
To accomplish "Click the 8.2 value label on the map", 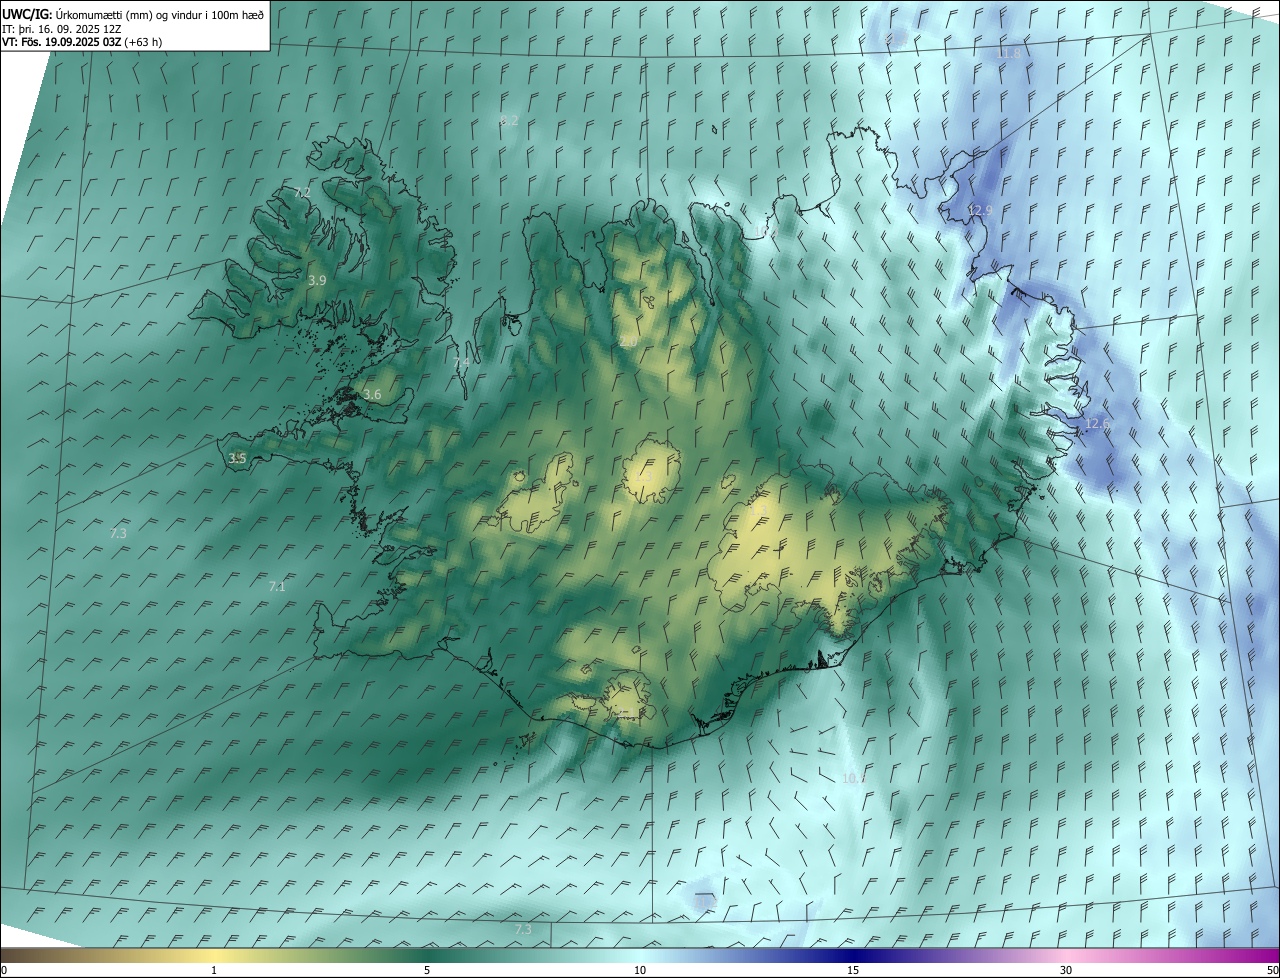I will (x=509, y=121).
